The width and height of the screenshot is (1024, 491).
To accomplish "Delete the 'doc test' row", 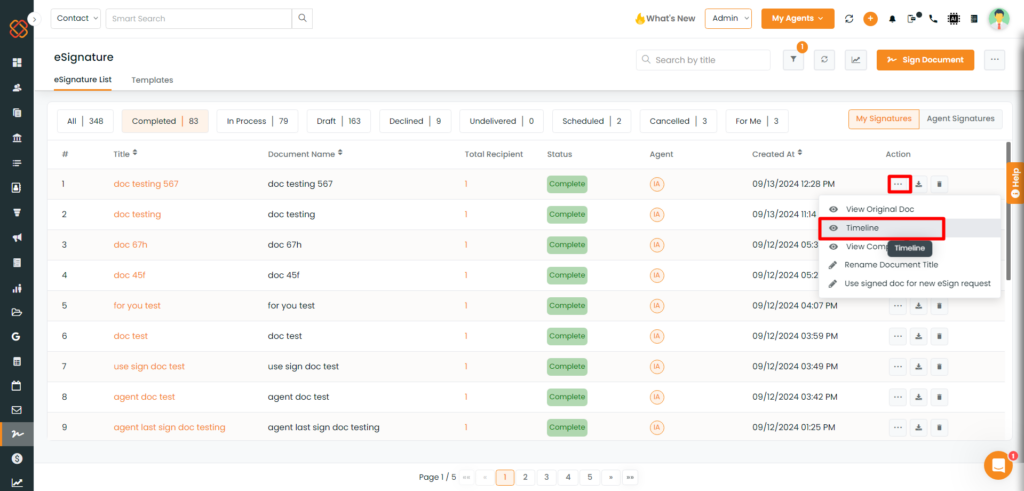I will pyautogui.click(x=939, y=336).
